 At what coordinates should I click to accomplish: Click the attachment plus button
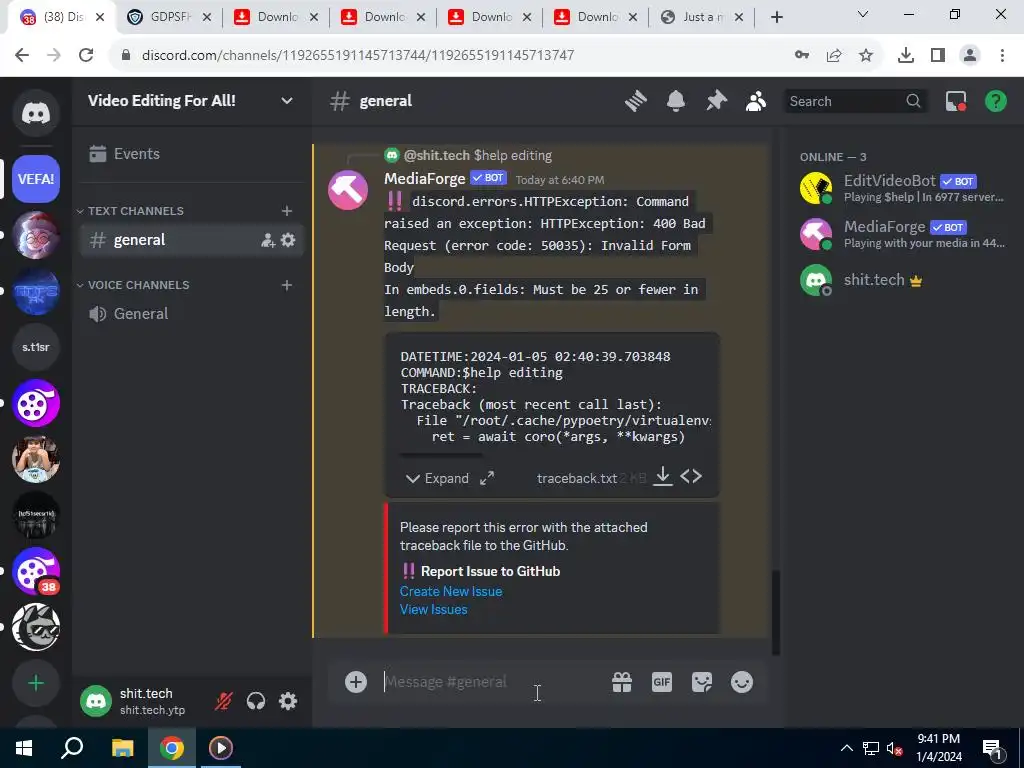click(x=356, y=682)
